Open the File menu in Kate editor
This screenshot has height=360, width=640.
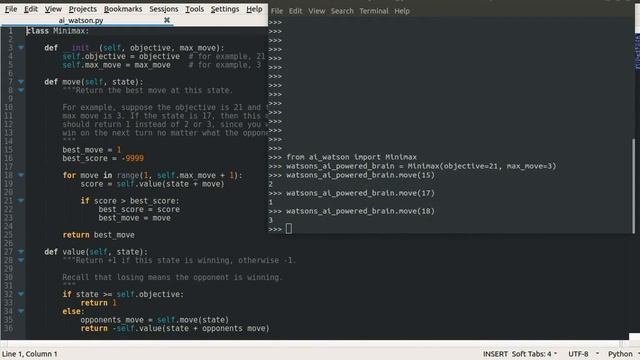click(x=11, y=9)
